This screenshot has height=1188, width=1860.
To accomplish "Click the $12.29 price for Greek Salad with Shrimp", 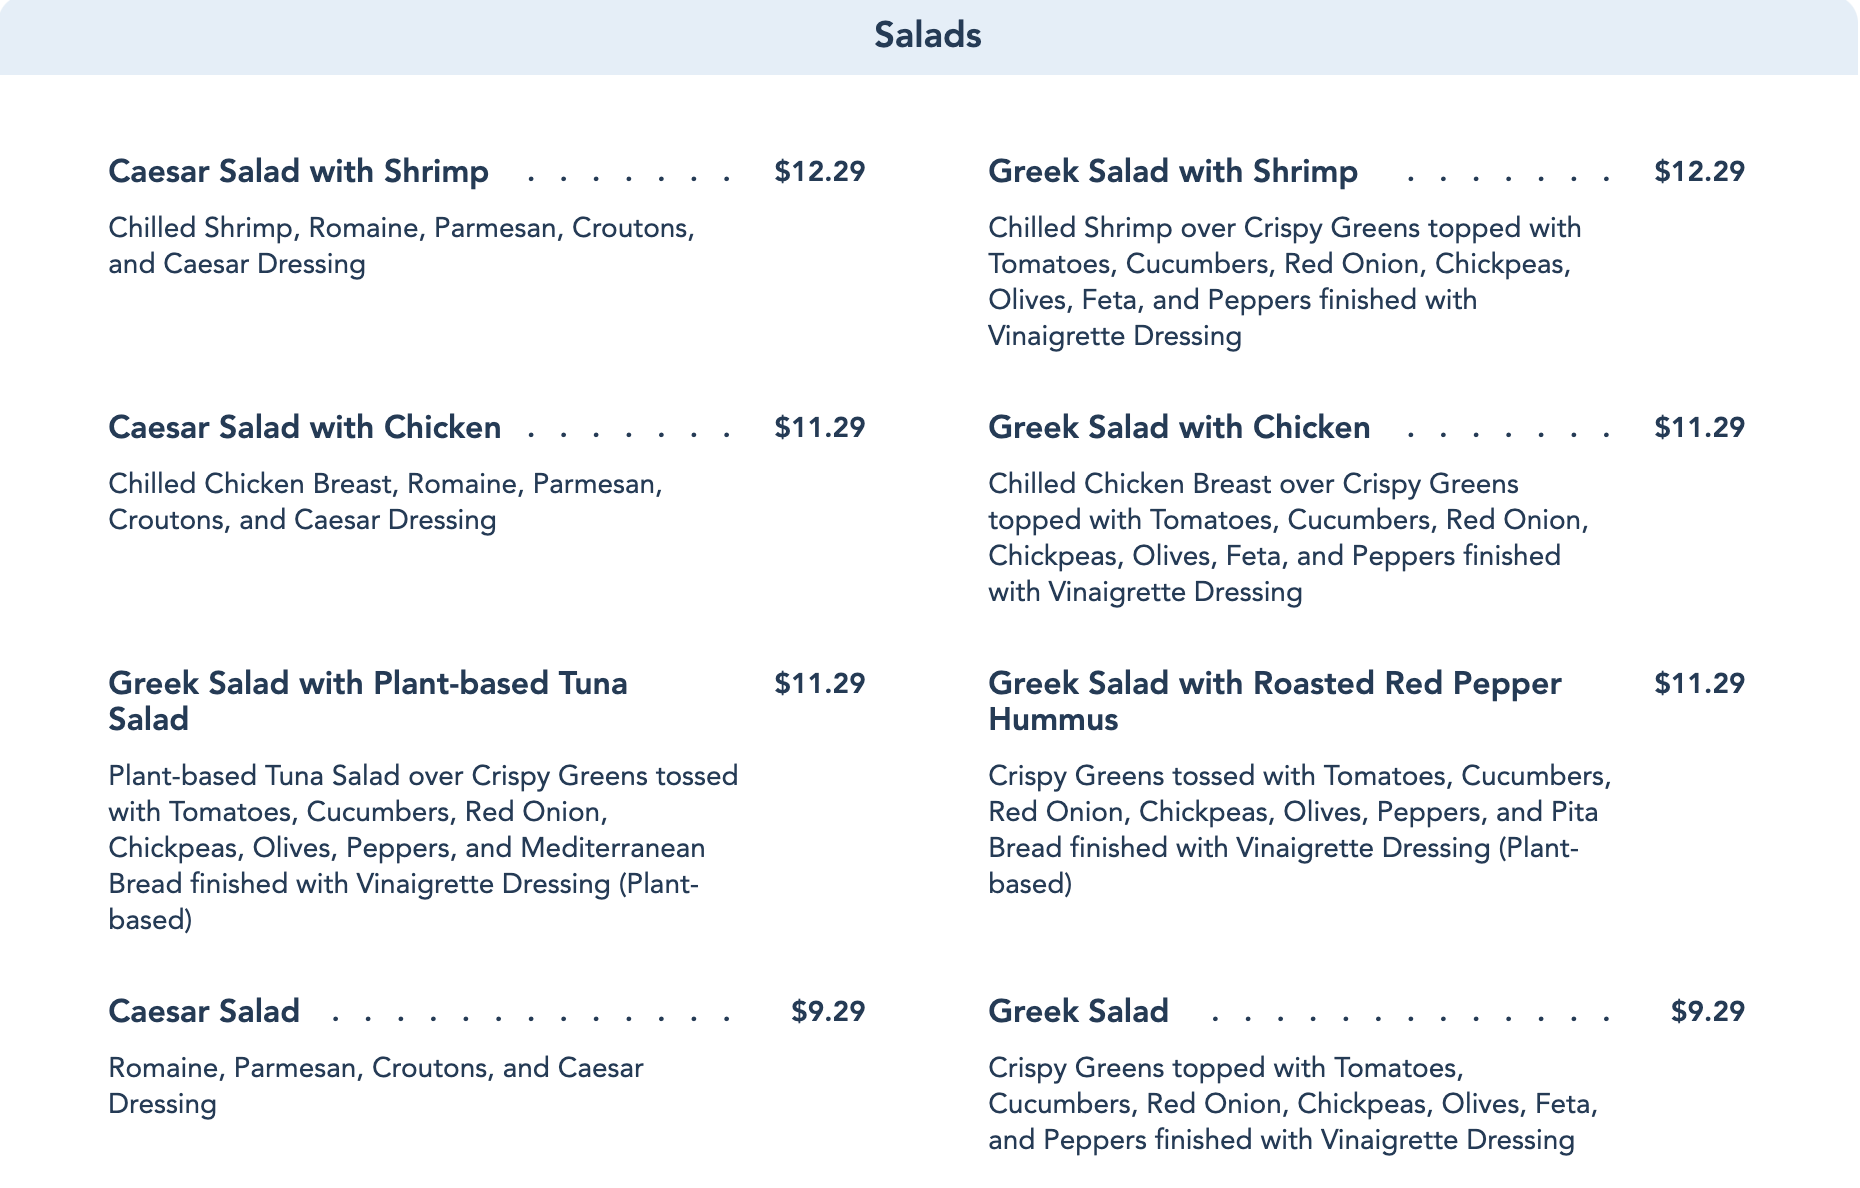I will tap(1699, 172).
